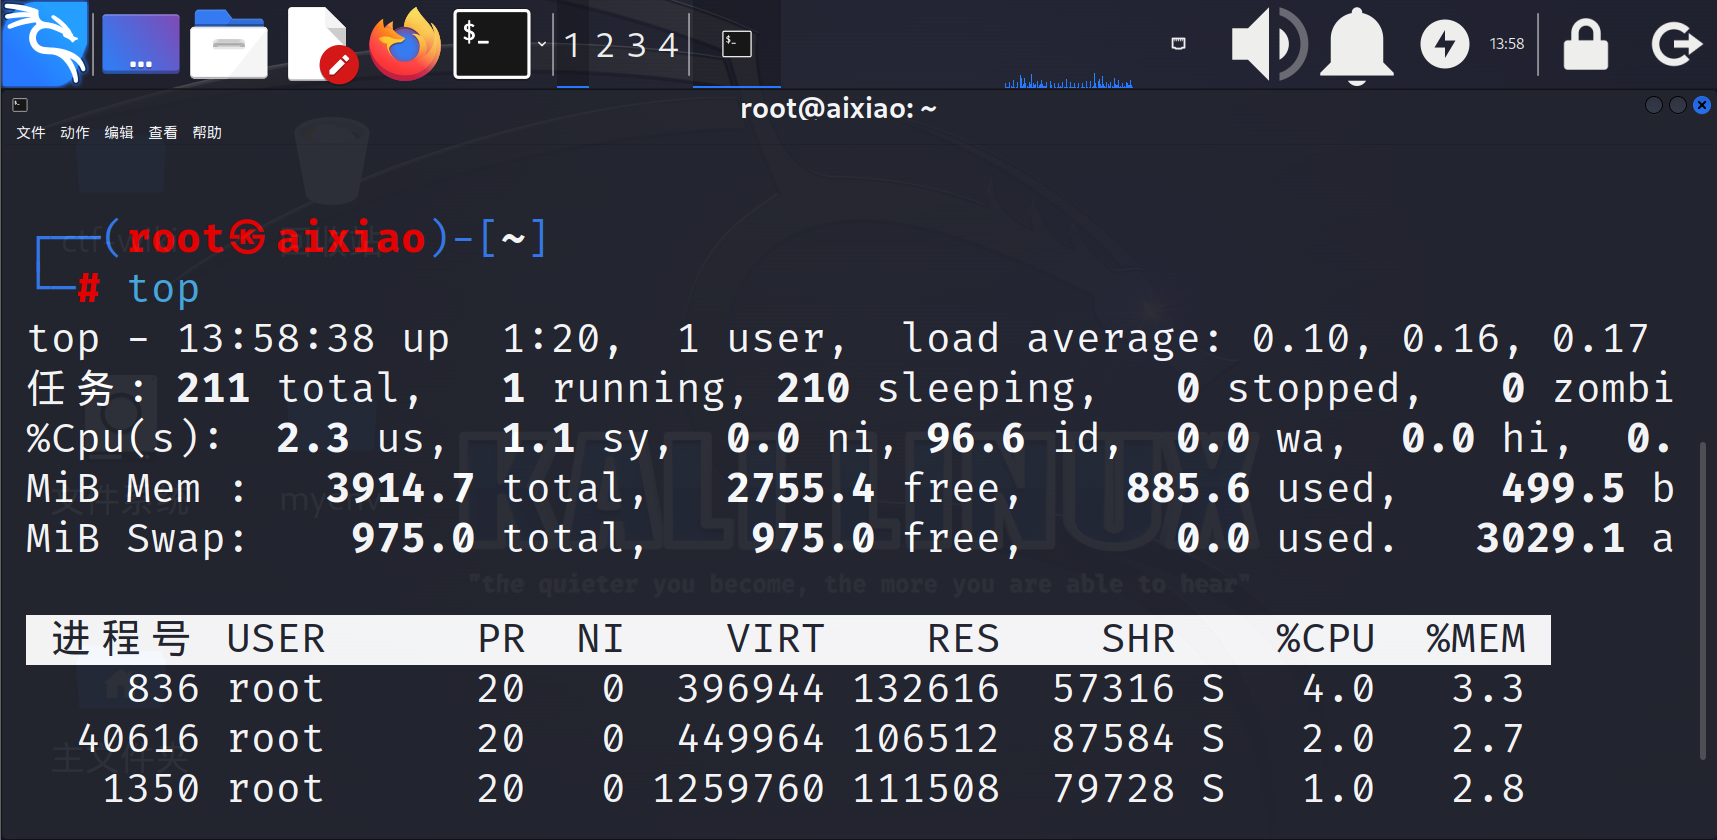Click the show desktop panel icon

click(141, 44)
